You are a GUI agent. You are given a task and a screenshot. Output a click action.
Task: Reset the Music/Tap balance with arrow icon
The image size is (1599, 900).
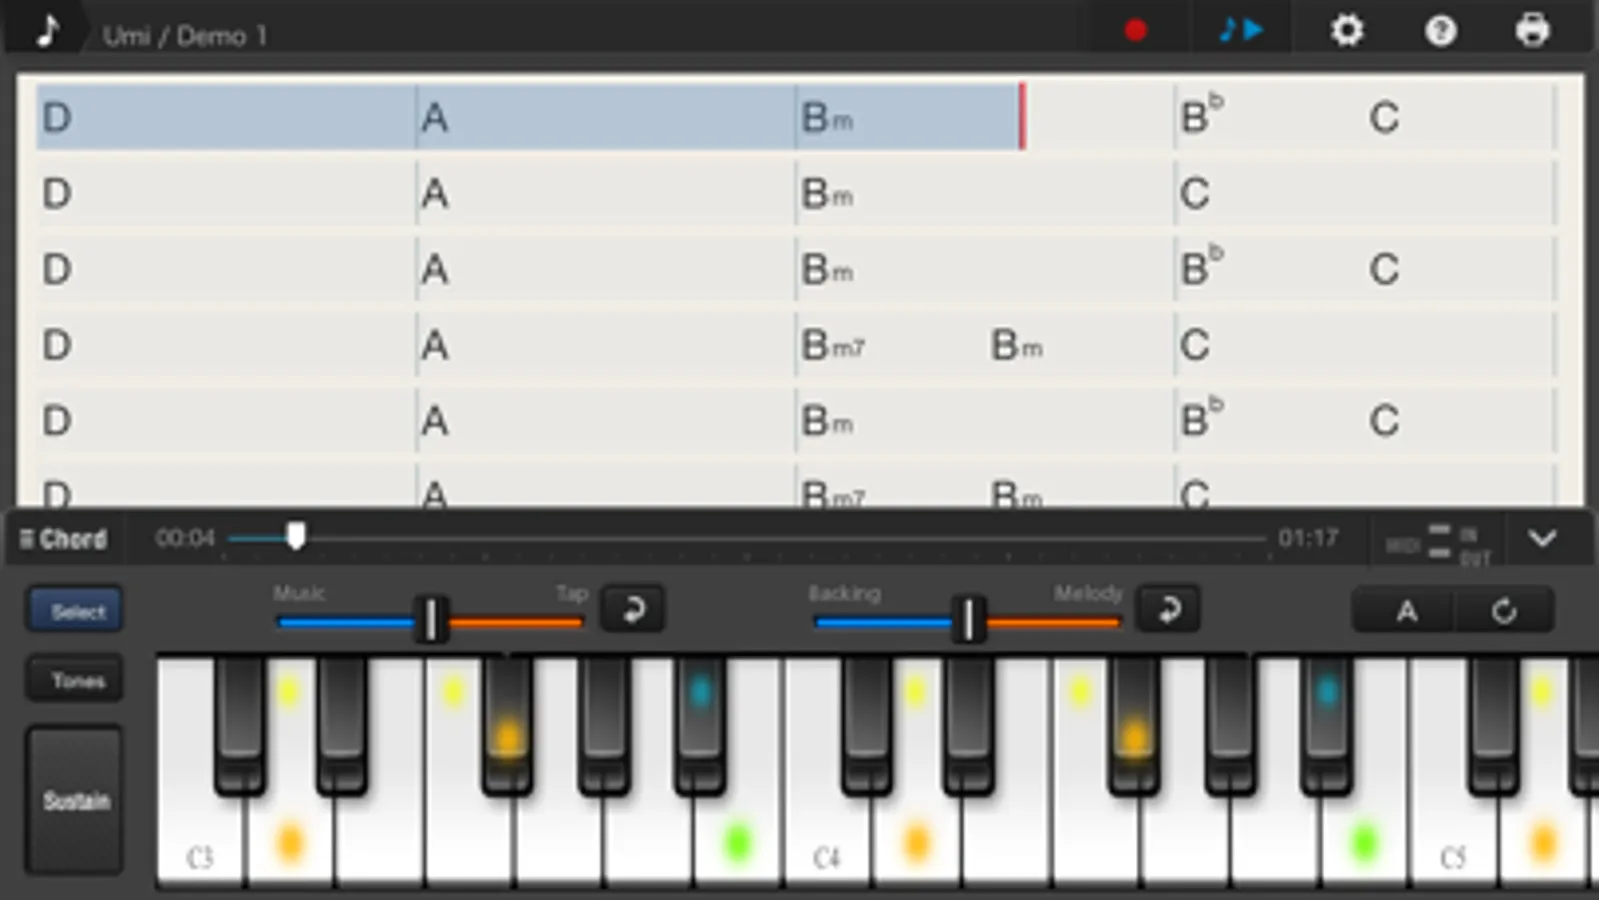click(x=633, y=609)
